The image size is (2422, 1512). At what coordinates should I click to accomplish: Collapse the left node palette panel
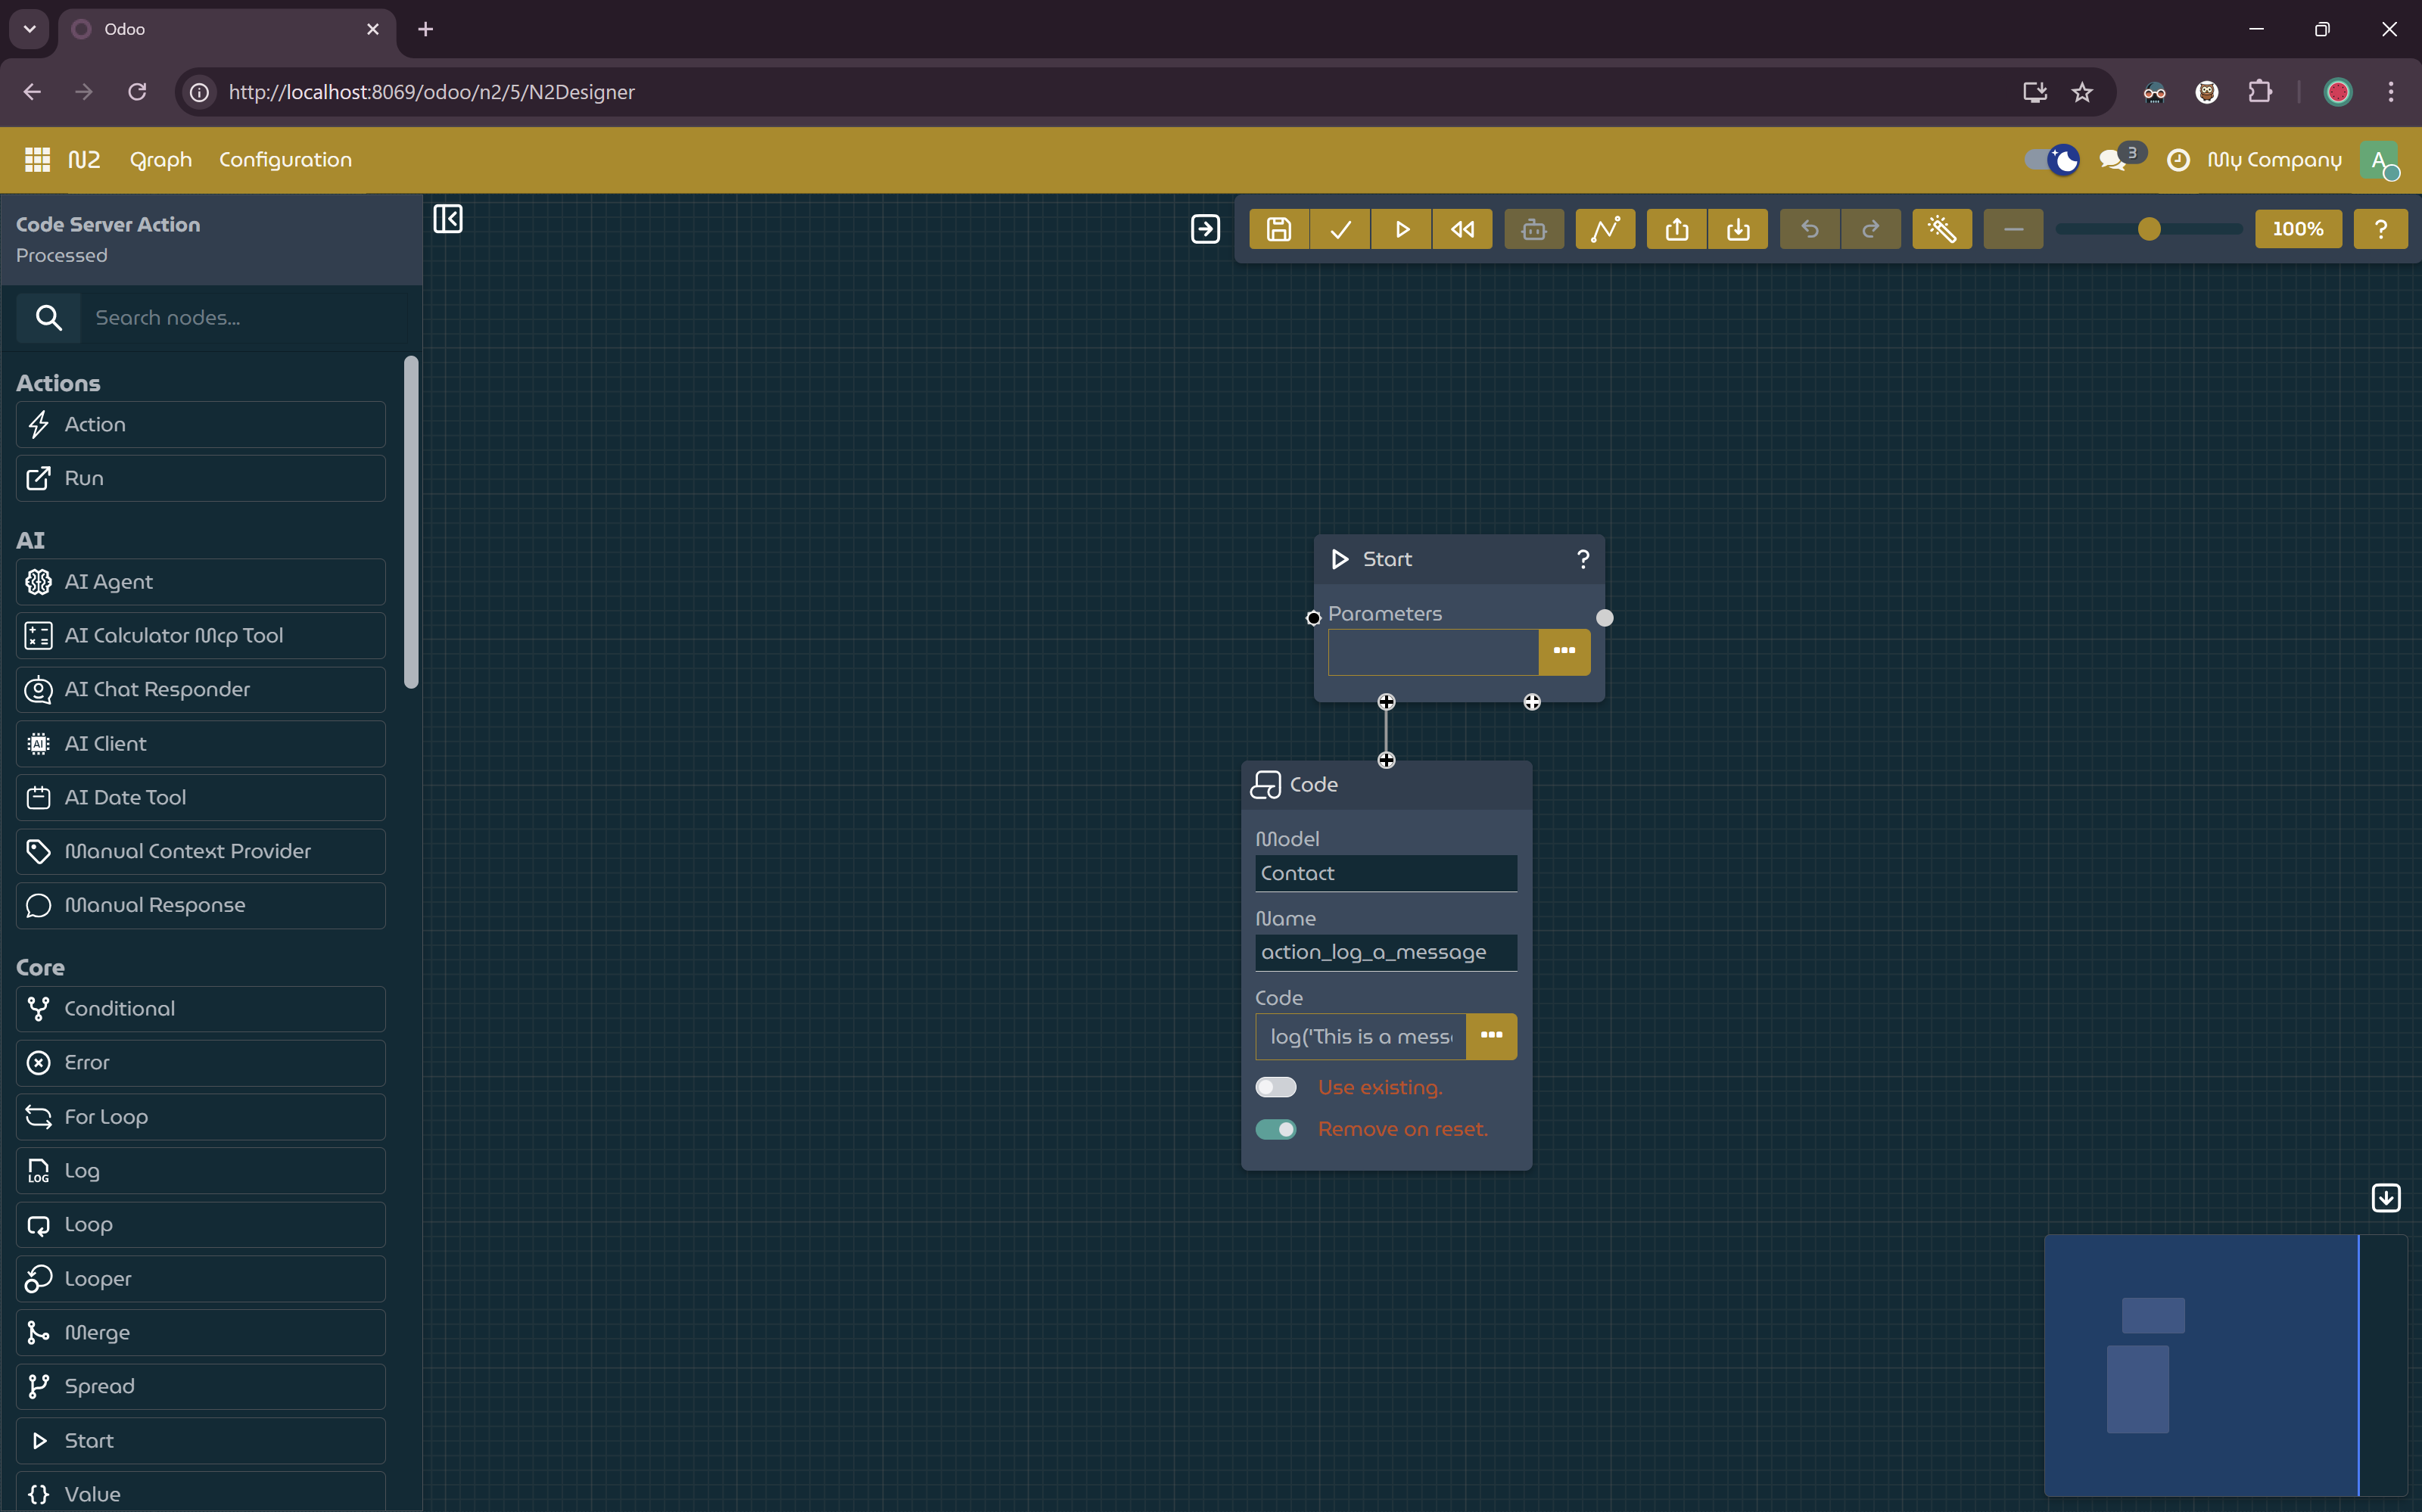pyautogui.click(x=448, y=218)
